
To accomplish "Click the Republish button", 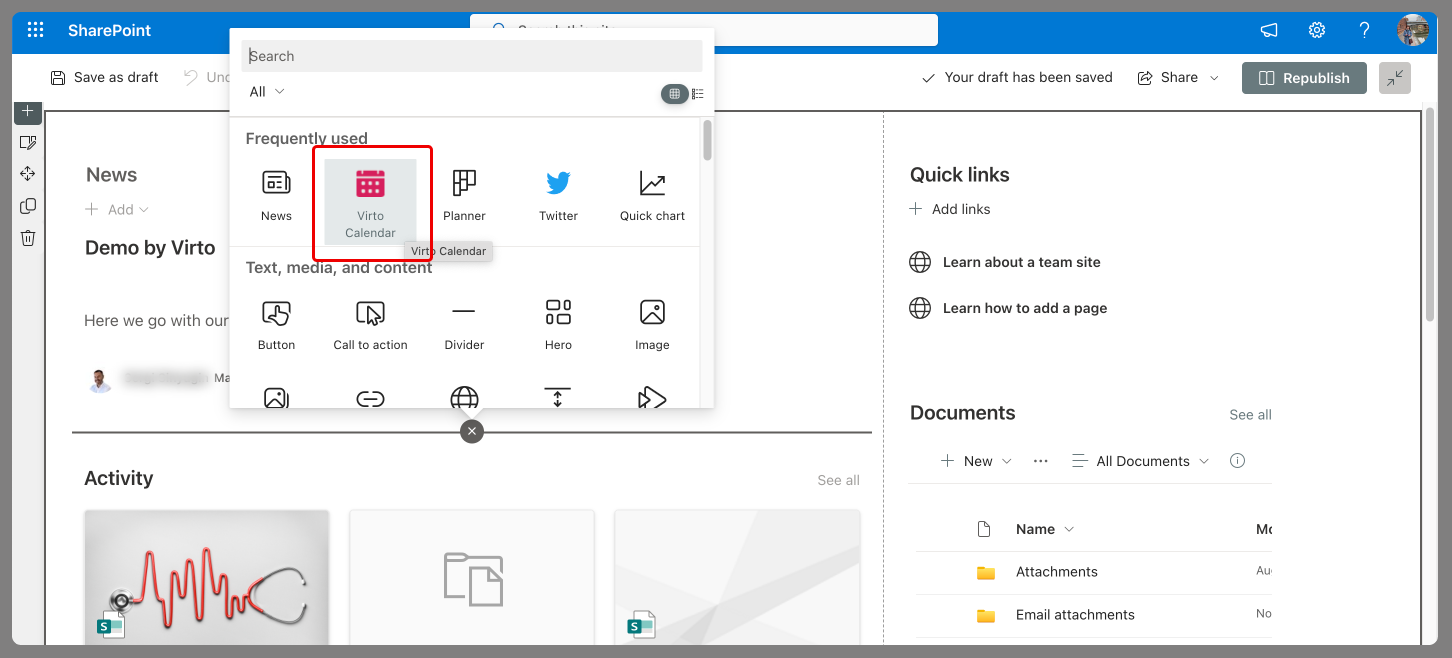I will coord(1304,78).
